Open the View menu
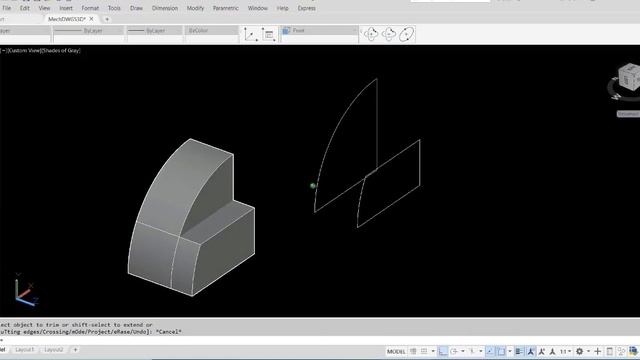 click(44, 8)
